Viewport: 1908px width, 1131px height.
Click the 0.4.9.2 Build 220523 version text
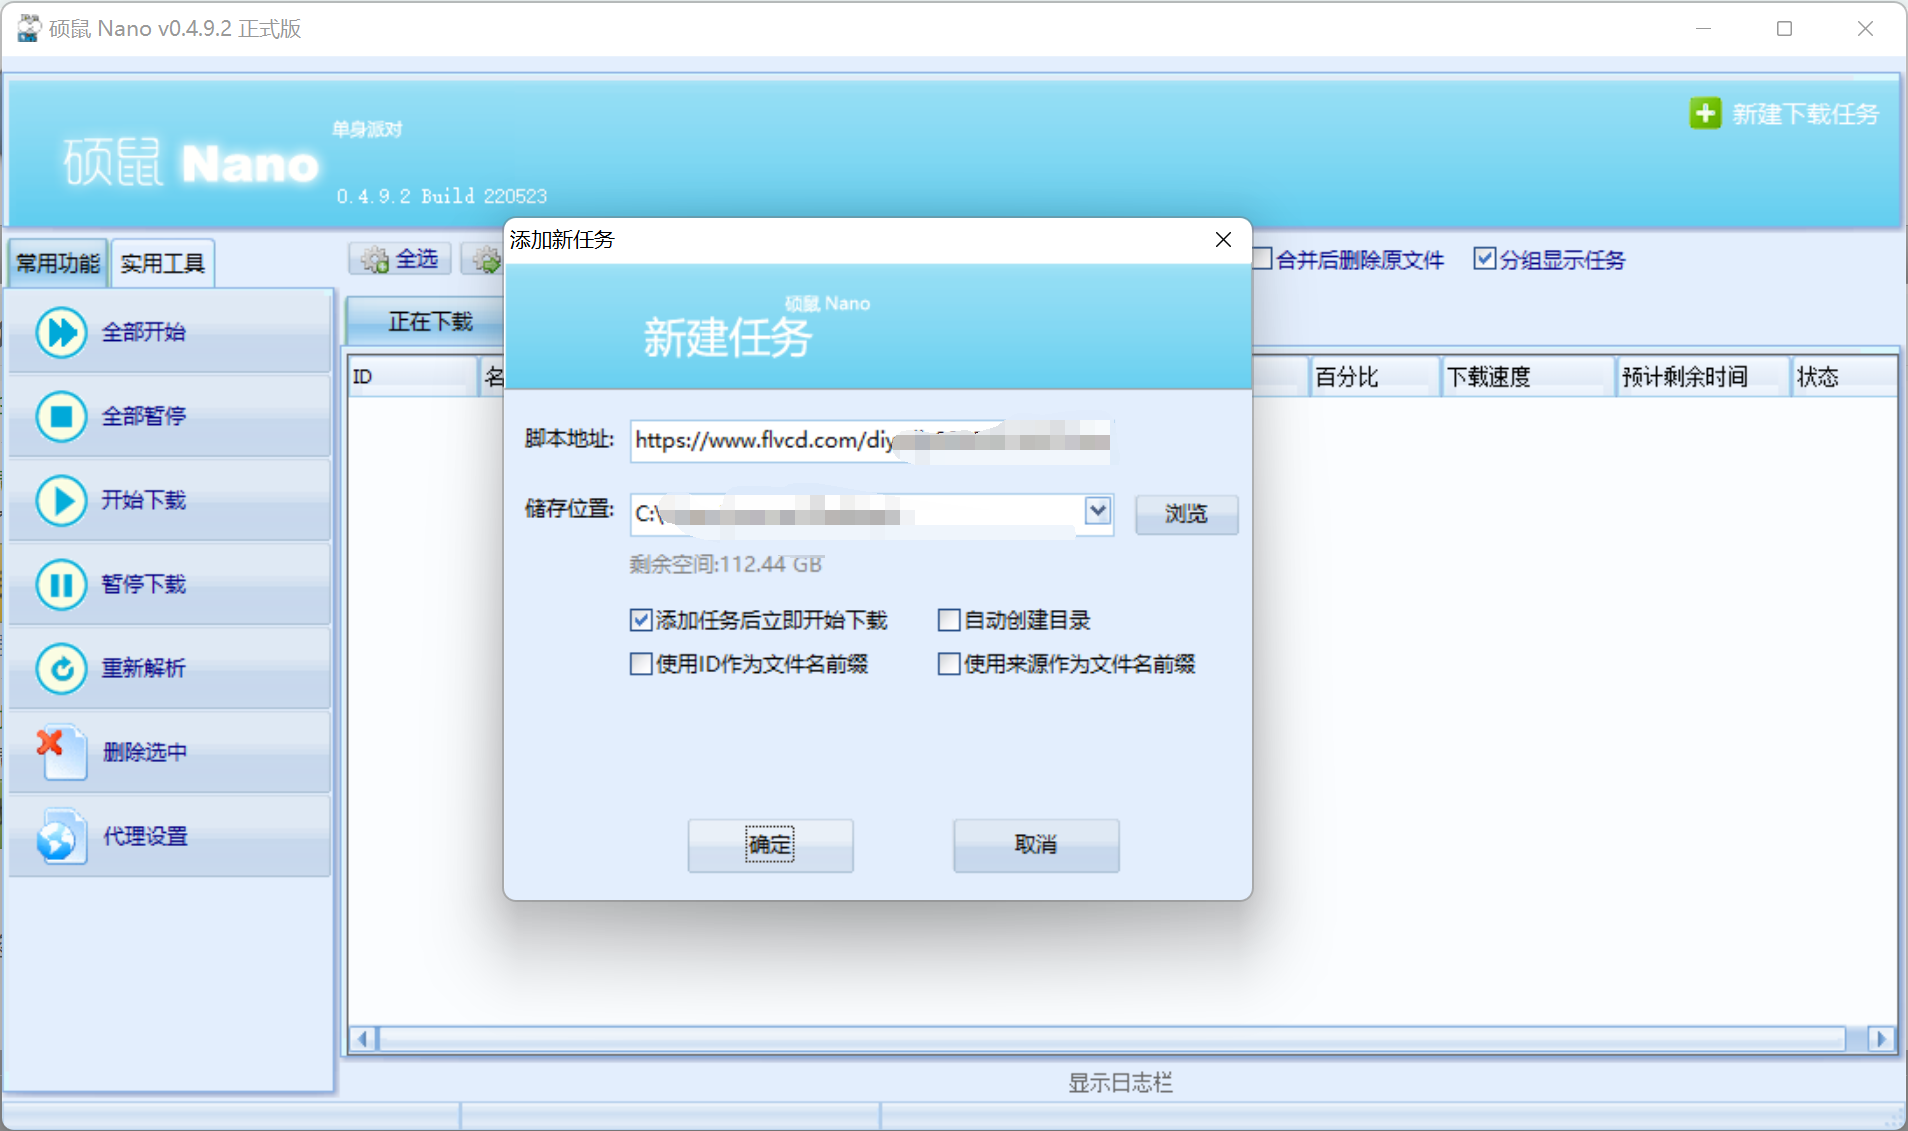click(x=442, y=196)
